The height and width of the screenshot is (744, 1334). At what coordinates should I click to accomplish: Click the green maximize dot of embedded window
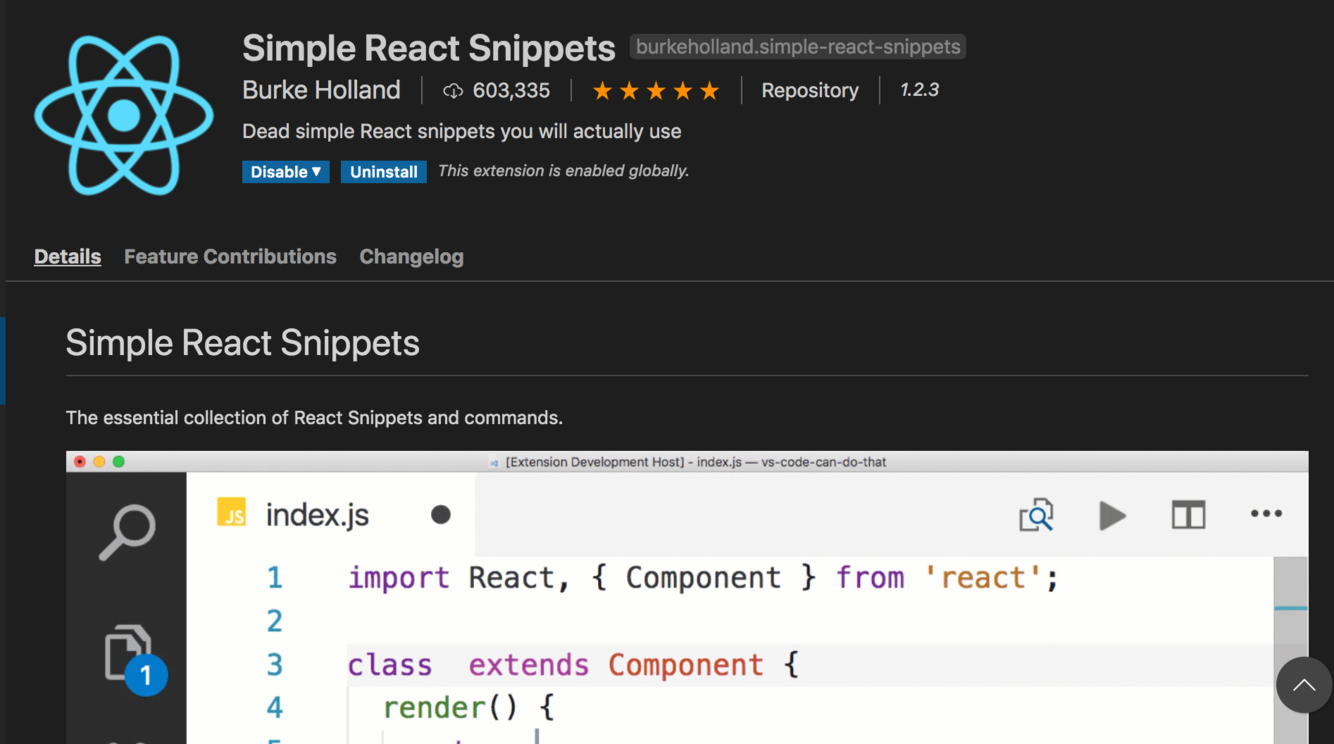click(119, 462)
